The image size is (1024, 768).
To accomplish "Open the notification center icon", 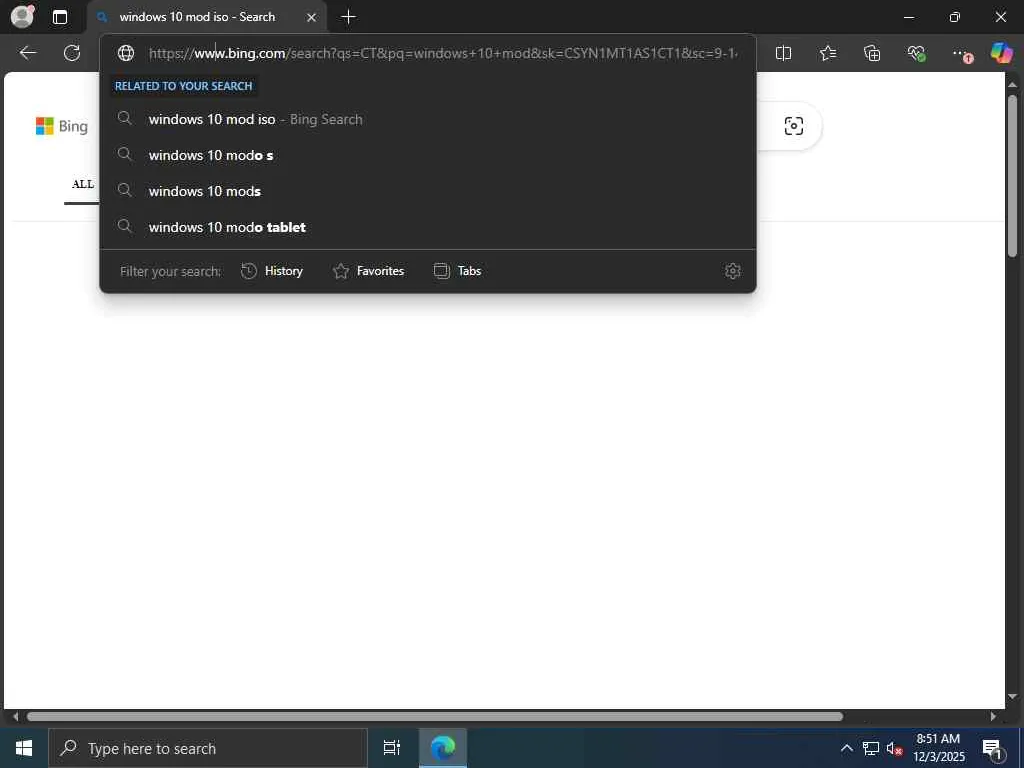I will pyautogui.click(x=993, y=749).
